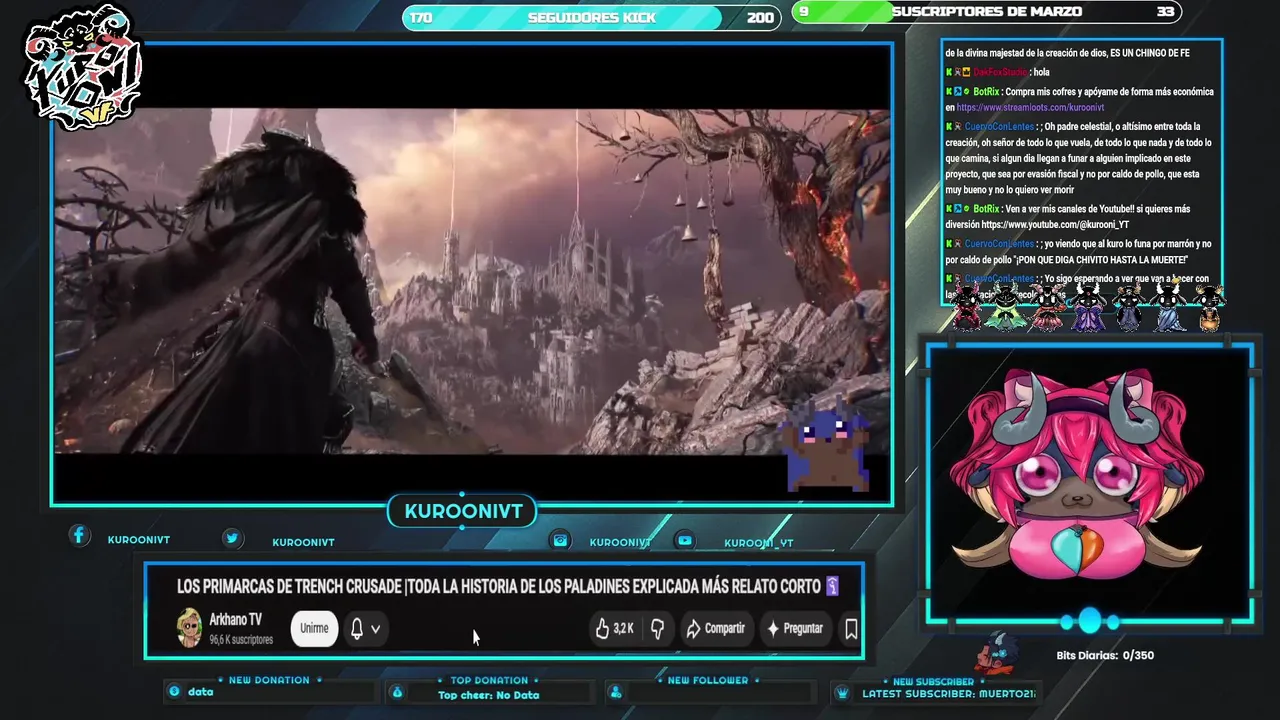The image size is (1280, 720).
Task: Click the 200 Kick followers goal number
Action: point(760,17)
